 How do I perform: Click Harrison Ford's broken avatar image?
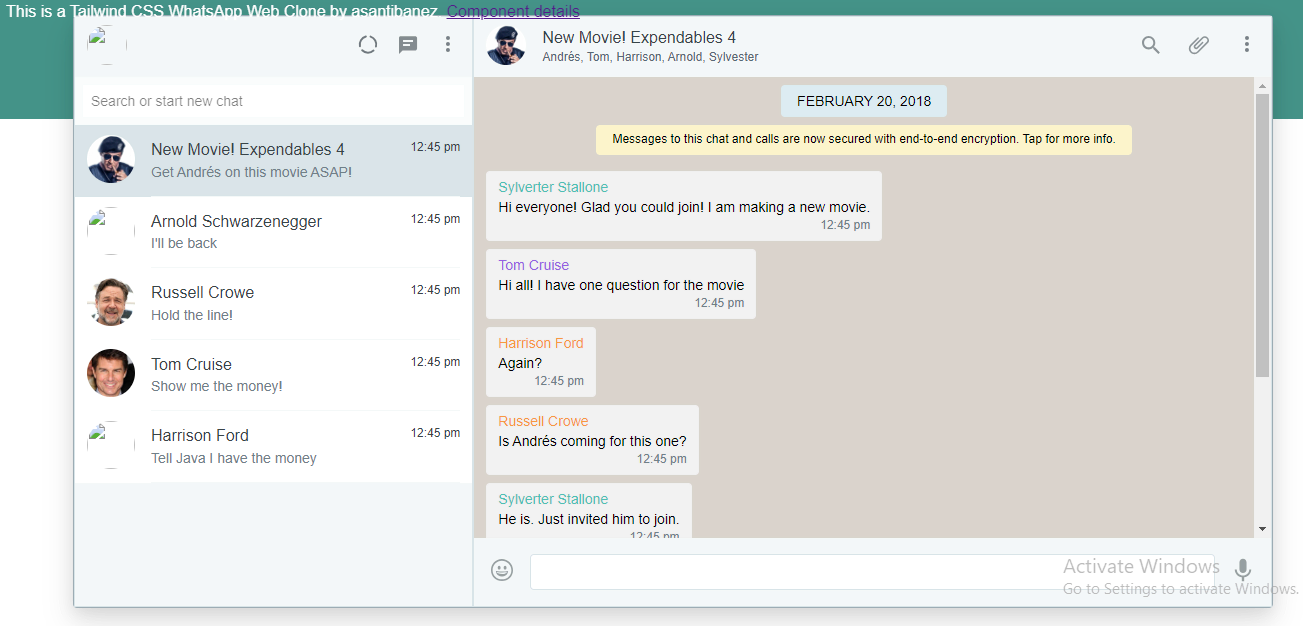pyautogui.click(x=111, y=445)
